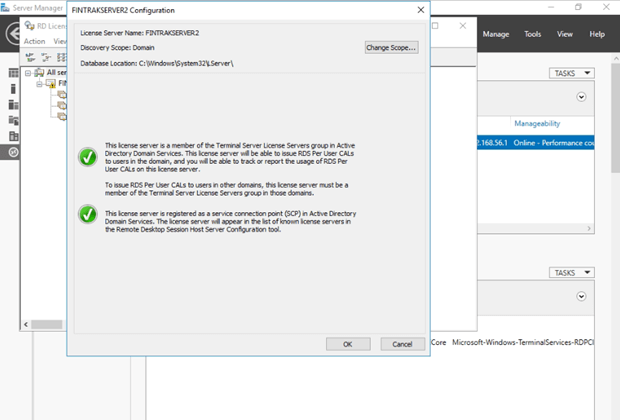Click the first RD Licensing Manager toolbar icon

30,58
